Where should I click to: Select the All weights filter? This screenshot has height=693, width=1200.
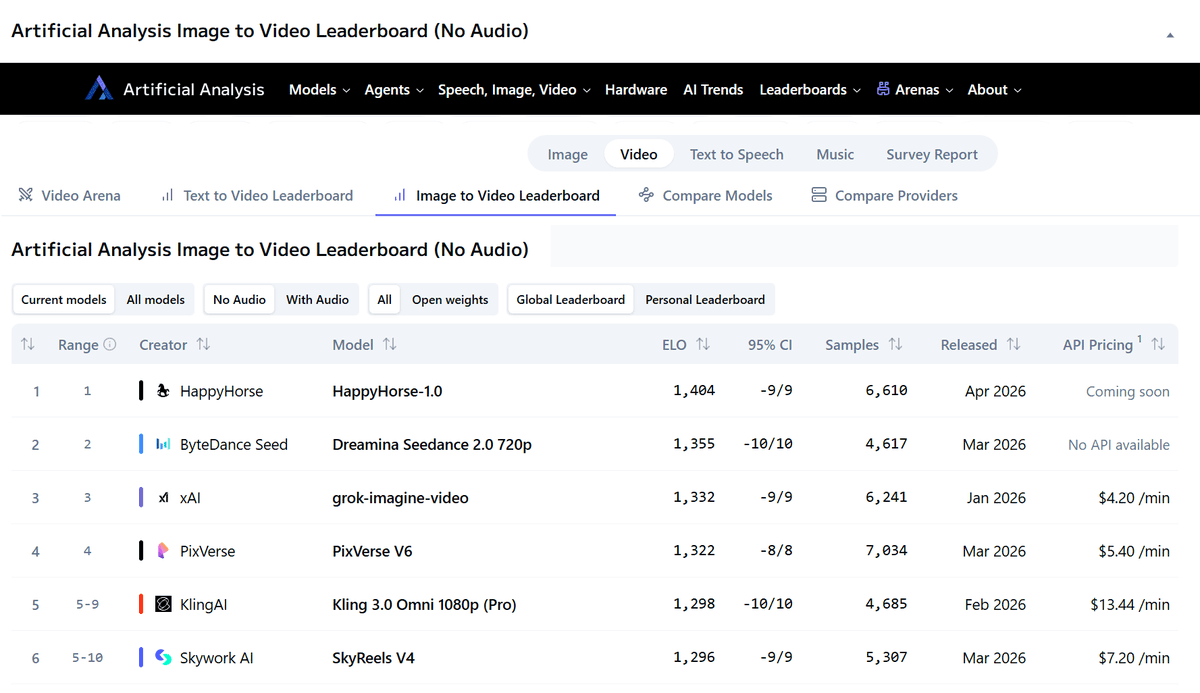[x=385, y=299]
